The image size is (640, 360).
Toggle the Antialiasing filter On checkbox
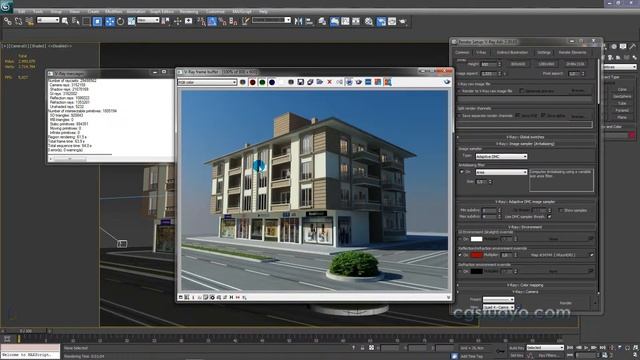tap(462, 172)
